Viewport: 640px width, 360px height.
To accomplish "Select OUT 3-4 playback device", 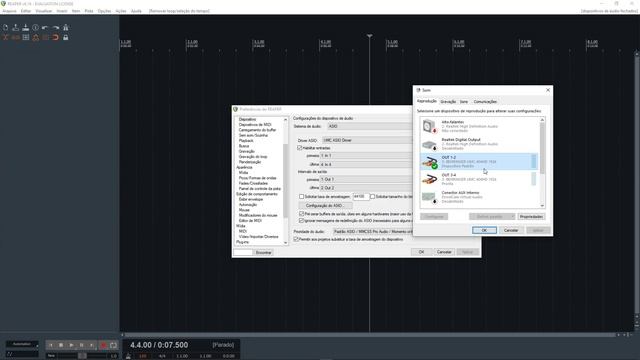I will pyautogui.click(x=479, y=179).
